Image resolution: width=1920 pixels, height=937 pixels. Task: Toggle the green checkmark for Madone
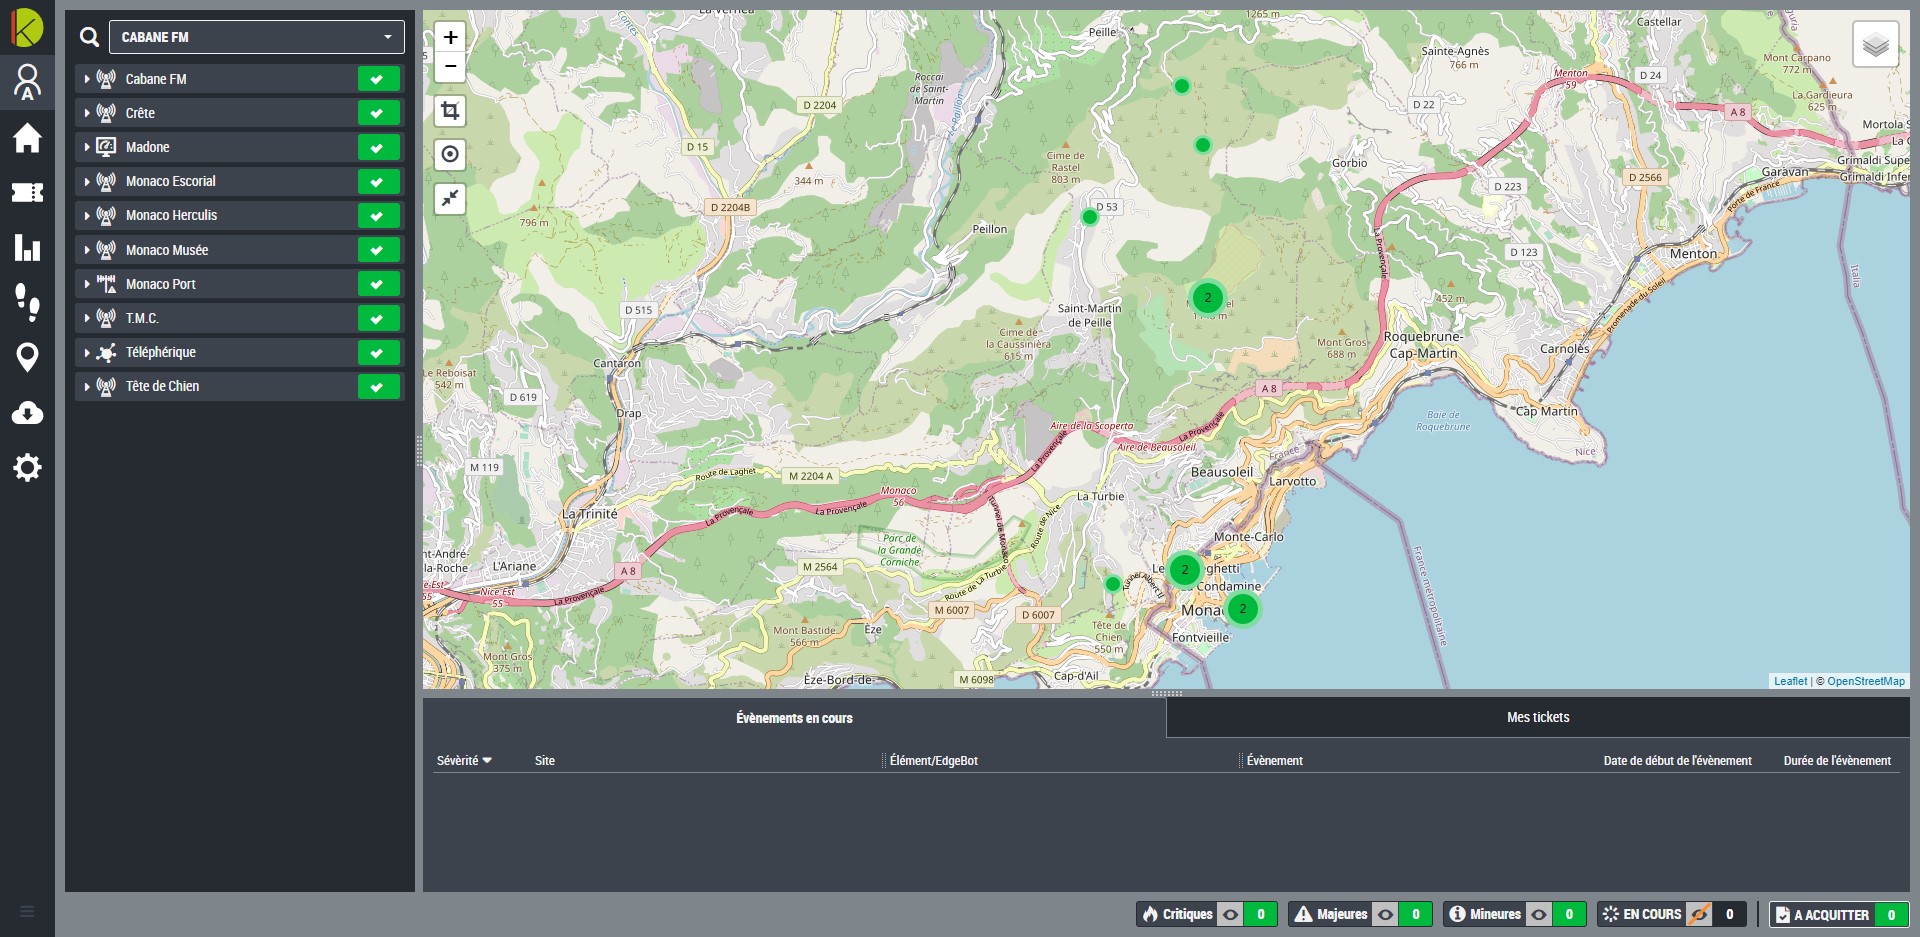tap(378, 147)
